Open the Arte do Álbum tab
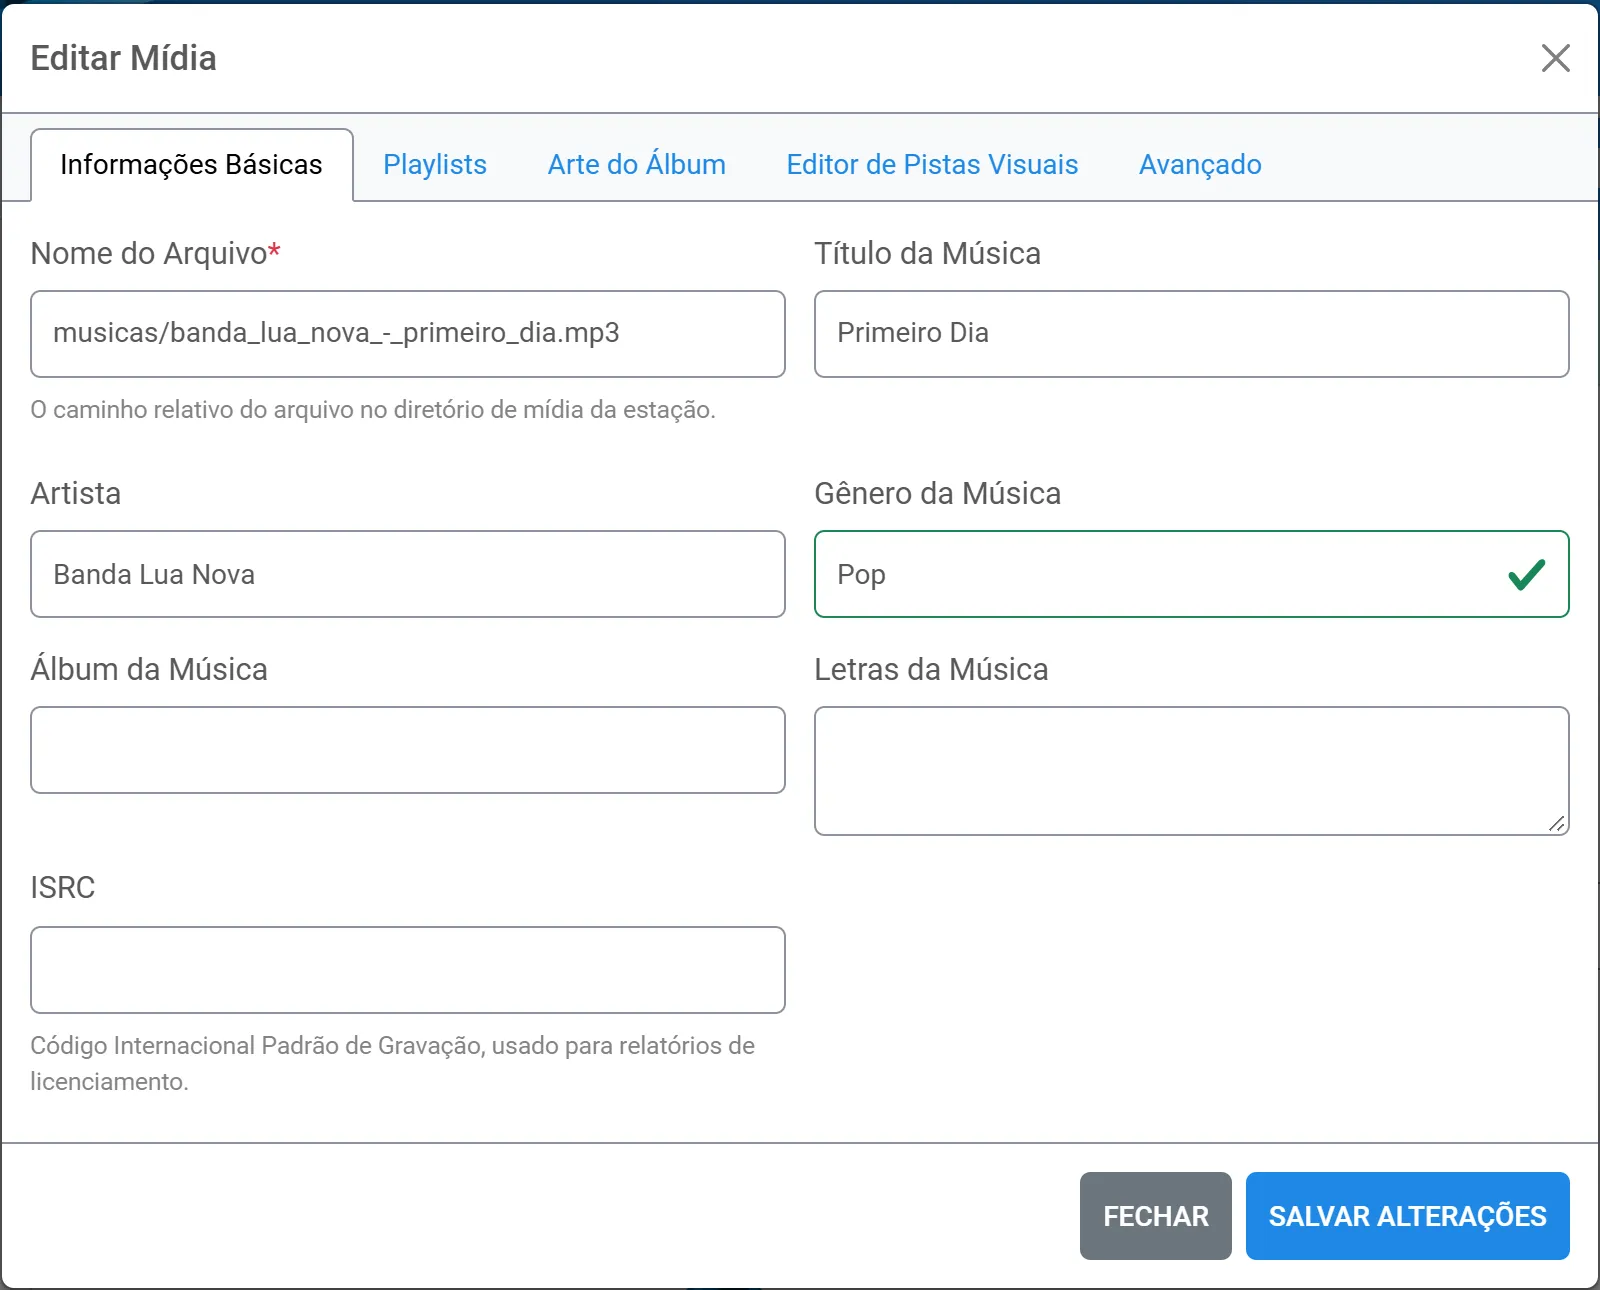 pos(637,165)
